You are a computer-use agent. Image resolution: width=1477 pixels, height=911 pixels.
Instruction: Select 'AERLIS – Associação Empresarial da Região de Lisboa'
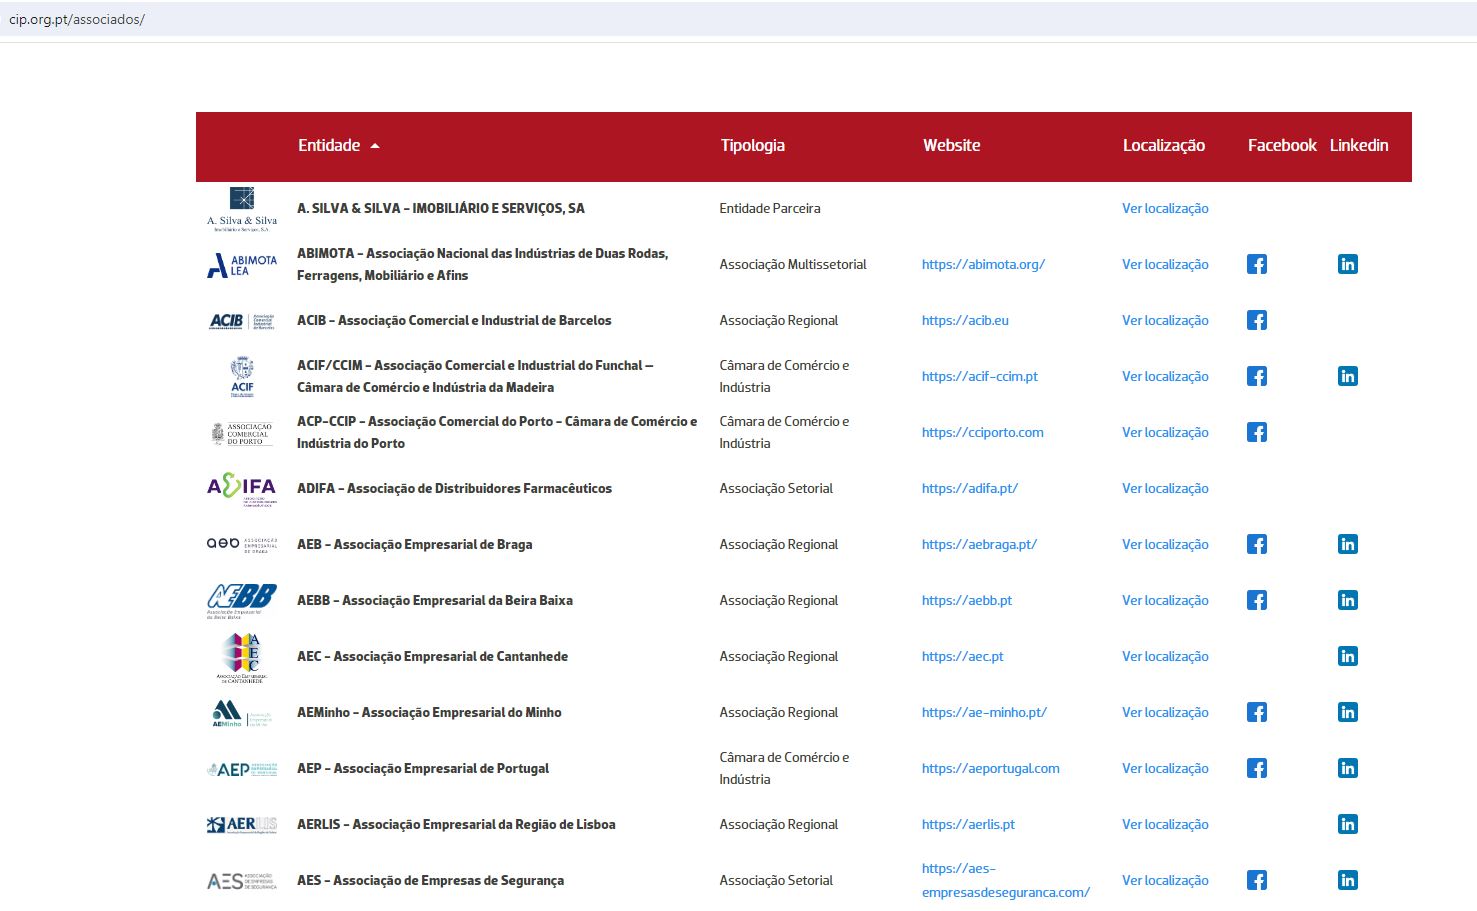point(456,824)
